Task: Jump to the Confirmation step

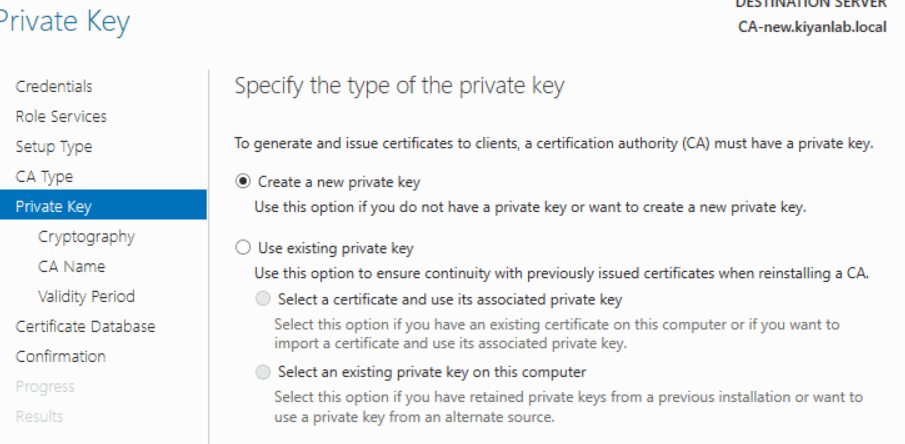Action: pyautogui.click(x=60, y=356)
